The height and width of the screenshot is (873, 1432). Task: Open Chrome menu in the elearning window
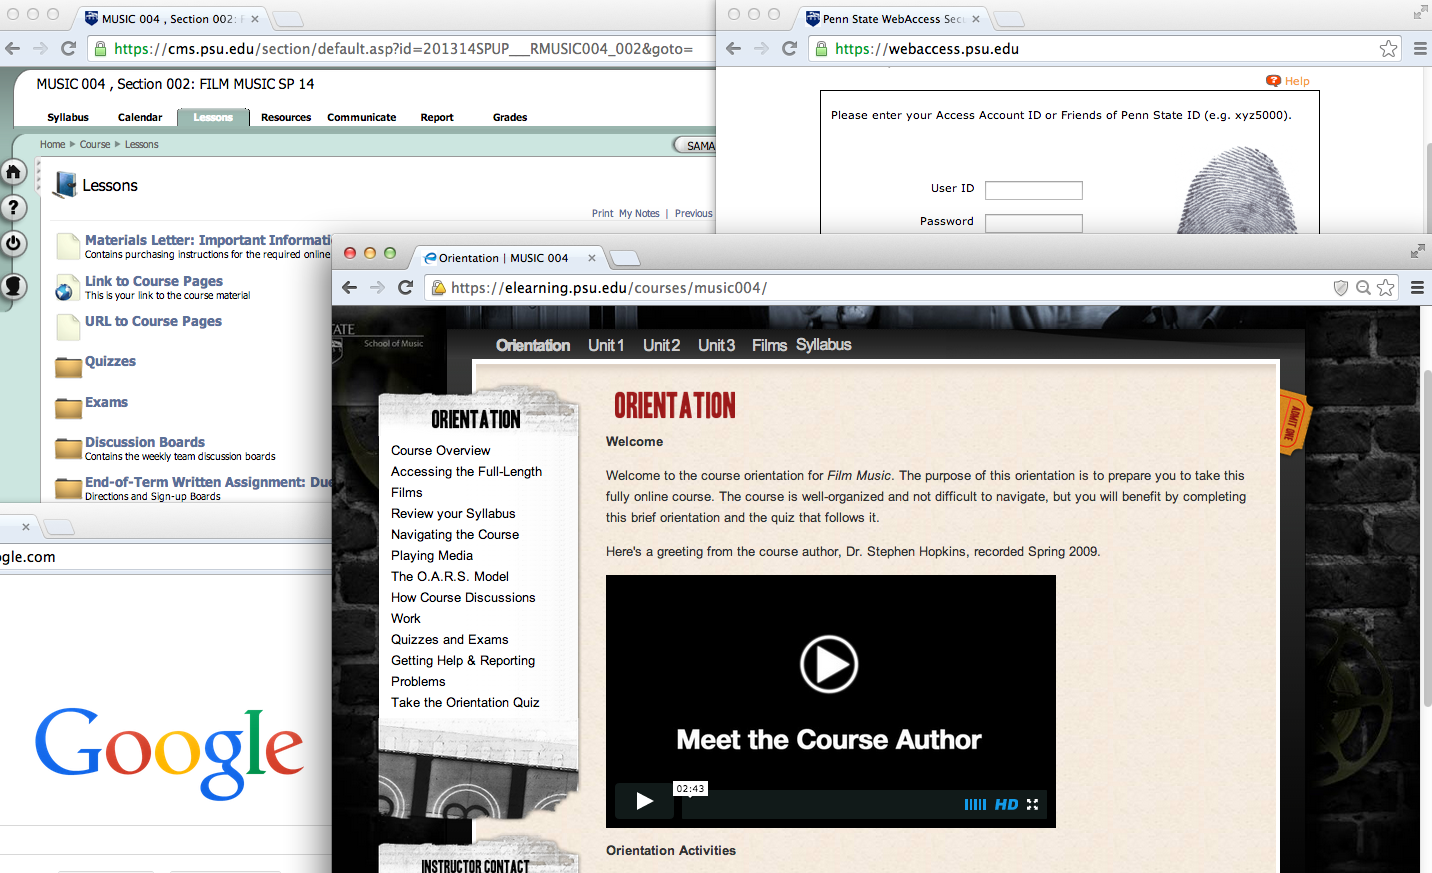(x=1417, y=288)
